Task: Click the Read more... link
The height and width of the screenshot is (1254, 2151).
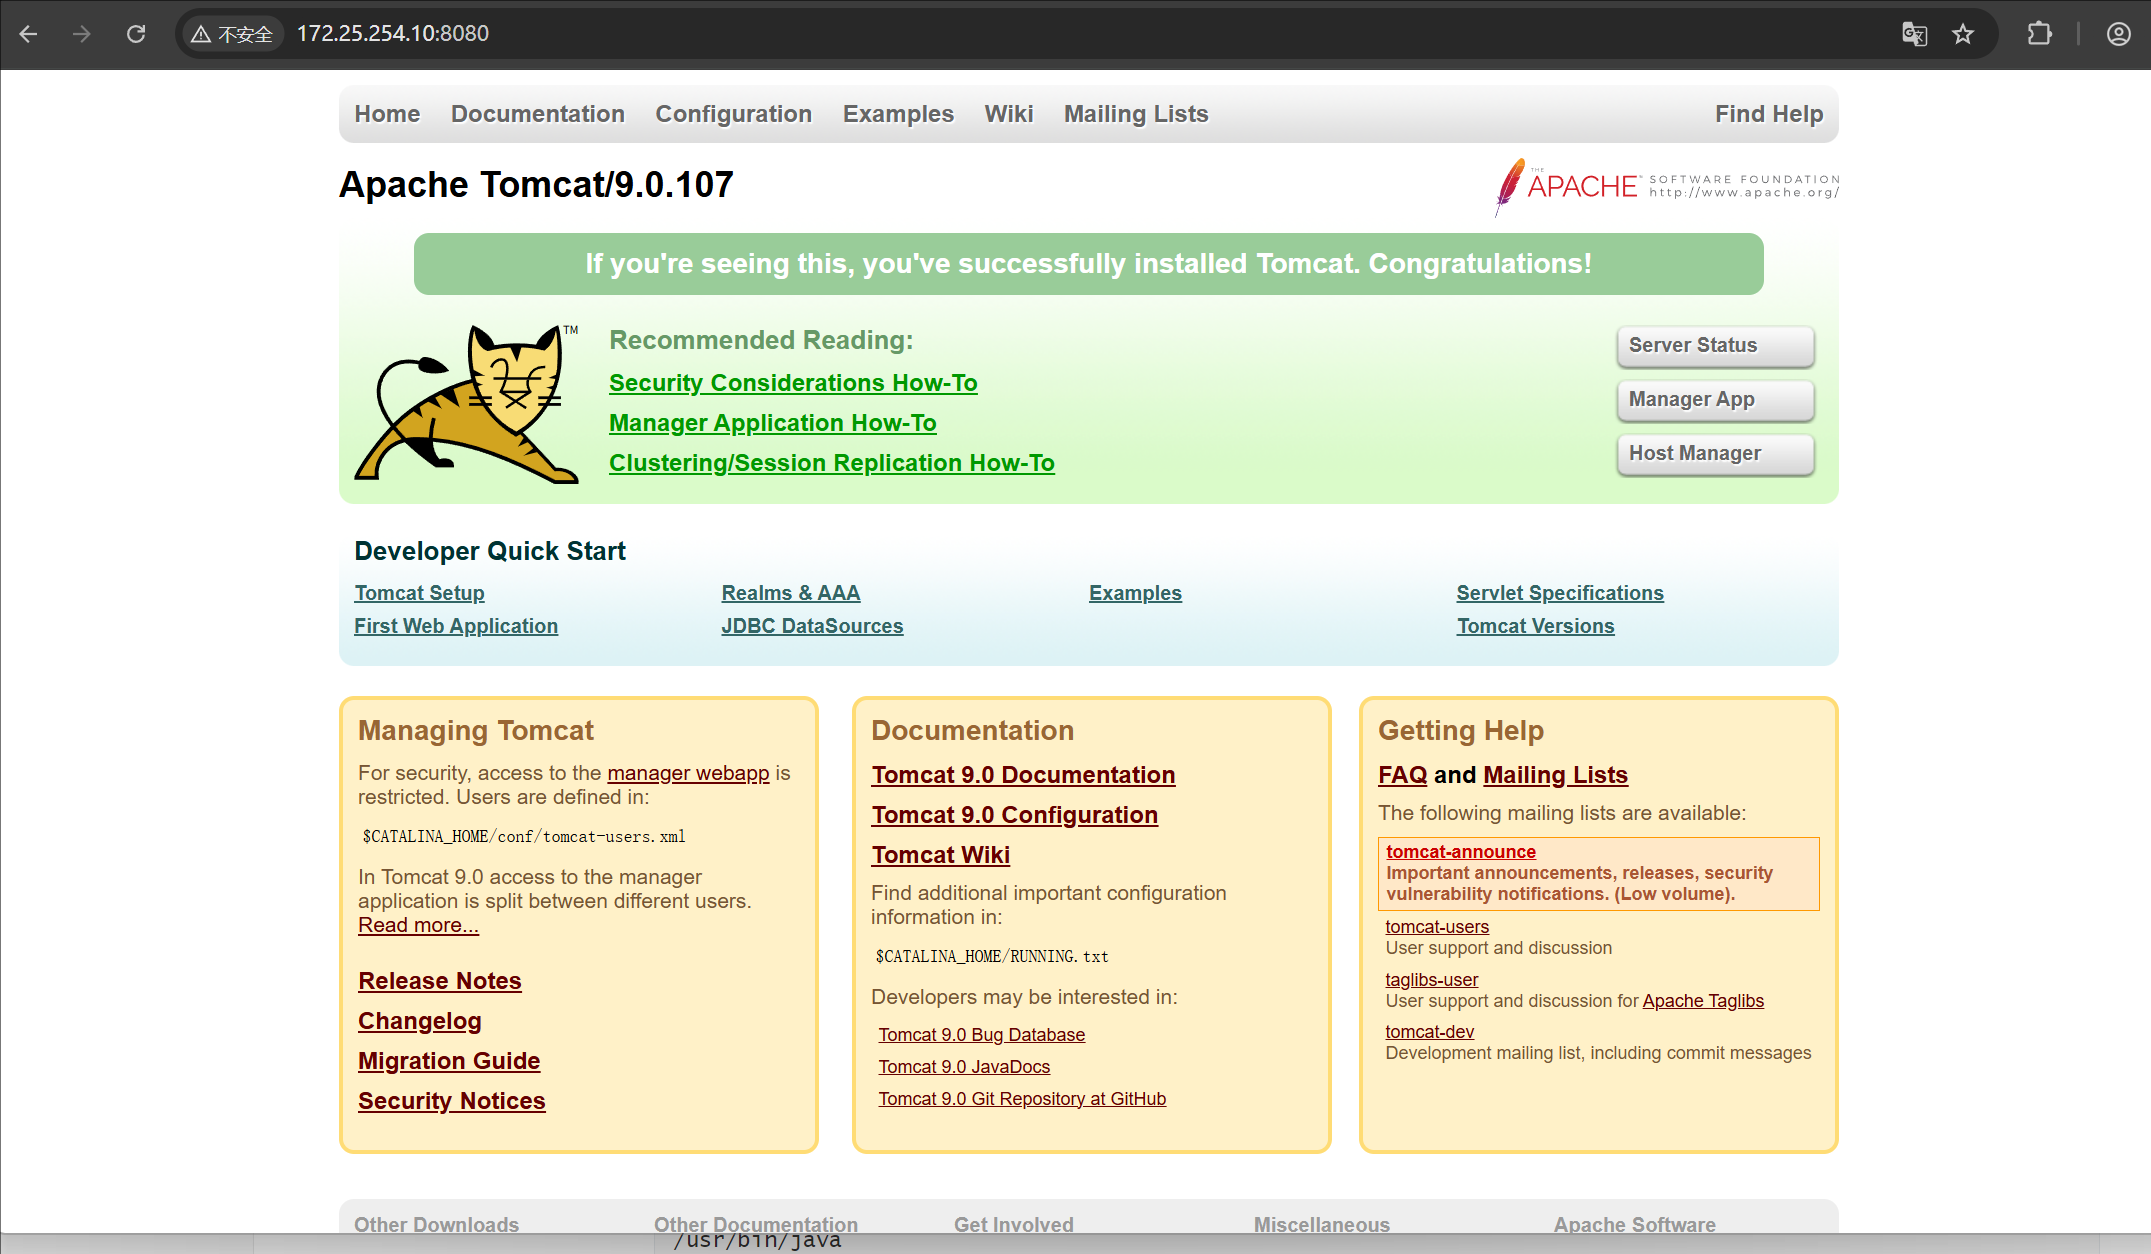Action: click(418, 925)
